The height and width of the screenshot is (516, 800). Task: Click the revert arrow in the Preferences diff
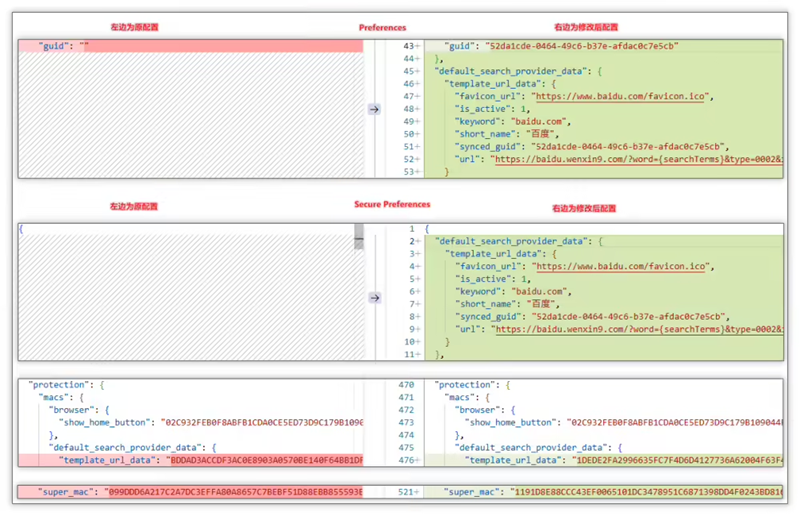pyautogui.click(x=374, y=109)
